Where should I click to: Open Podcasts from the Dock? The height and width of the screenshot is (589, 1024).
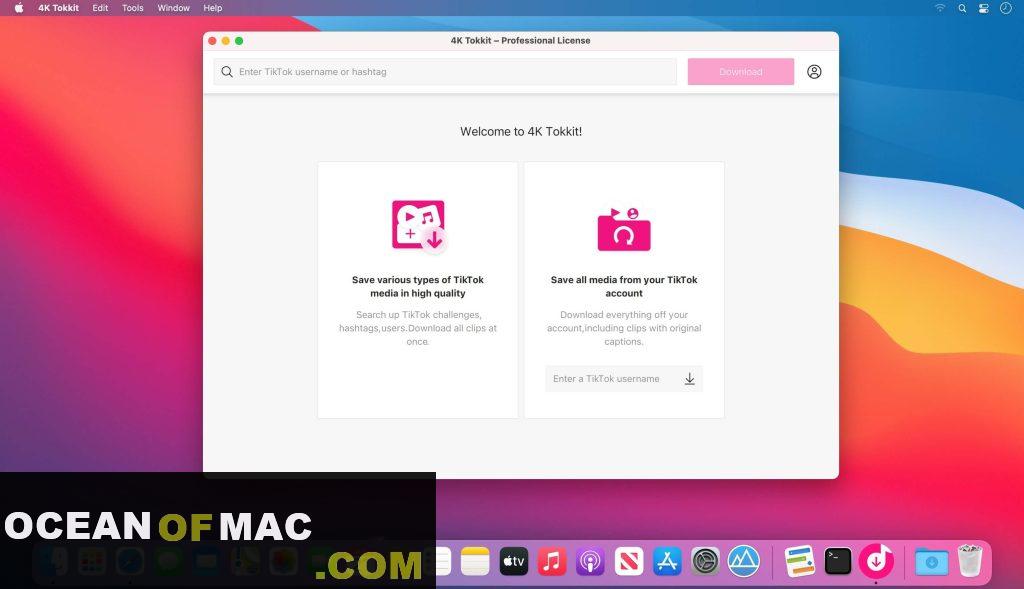[590, 561]
